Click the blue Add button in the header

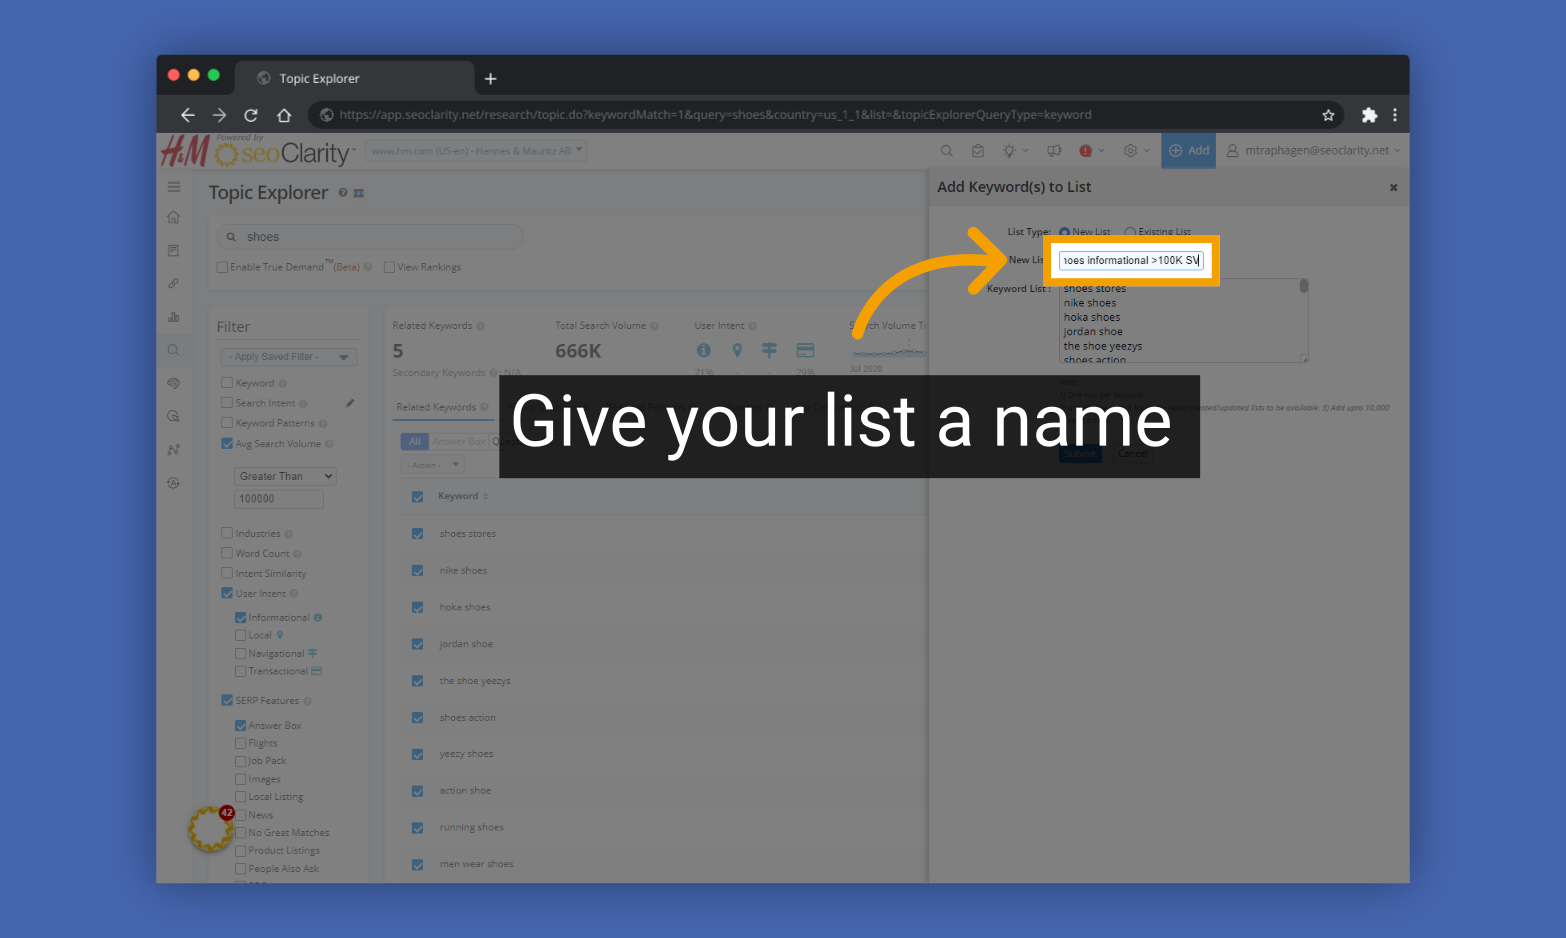click(1188, 150)
